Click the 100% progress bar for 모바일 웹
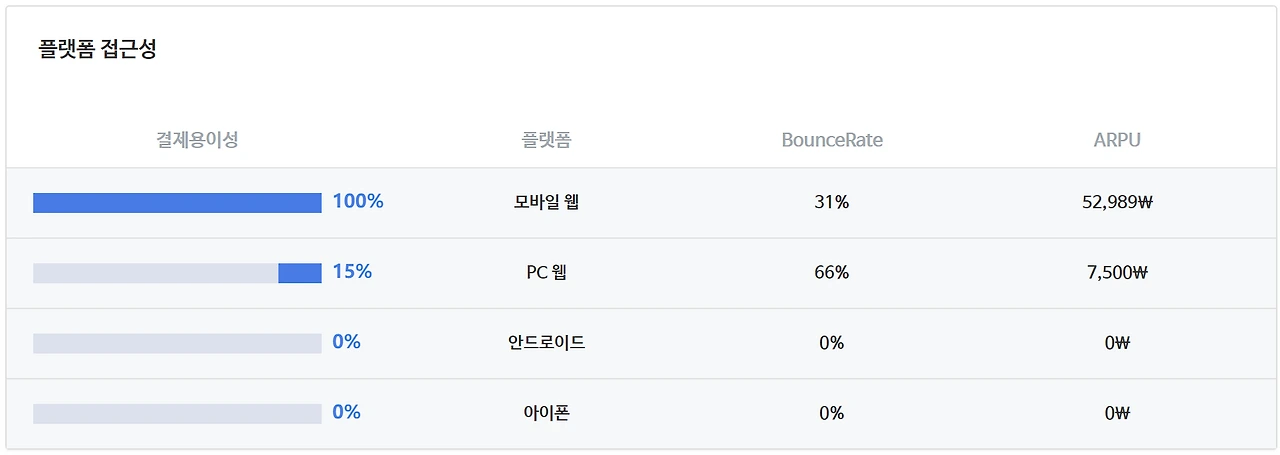Image resolution: width=1280 pixels, height=455 pixels. pyautogui.click(x=177, y=203)
